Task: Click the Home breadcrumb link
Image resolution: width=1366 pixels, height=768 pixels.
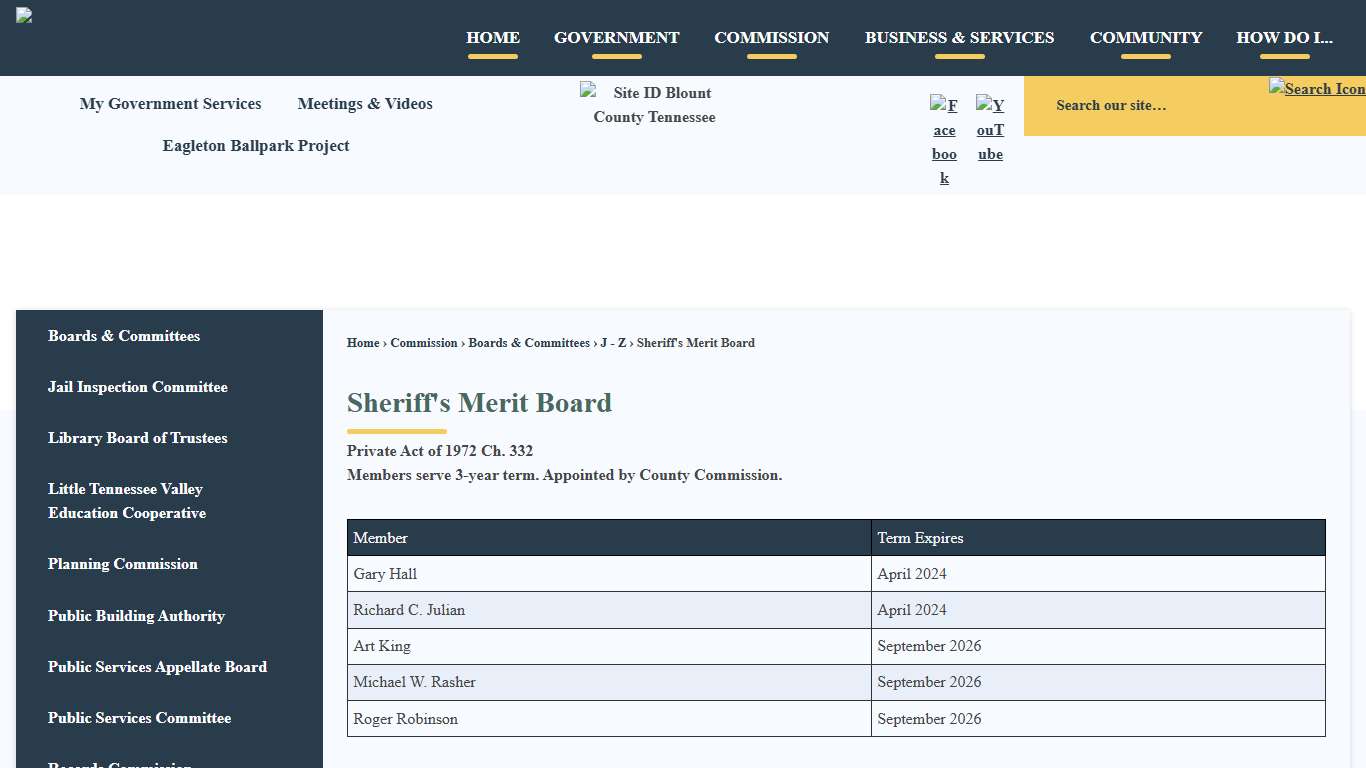Action: pos(363,343)
